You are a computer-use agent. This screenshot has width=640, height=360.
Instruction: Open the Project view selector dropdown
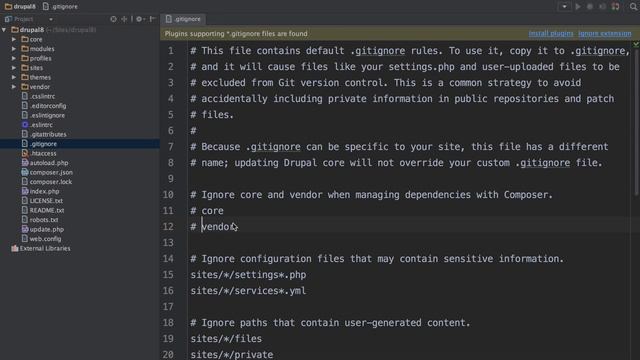tap(51, 19)
